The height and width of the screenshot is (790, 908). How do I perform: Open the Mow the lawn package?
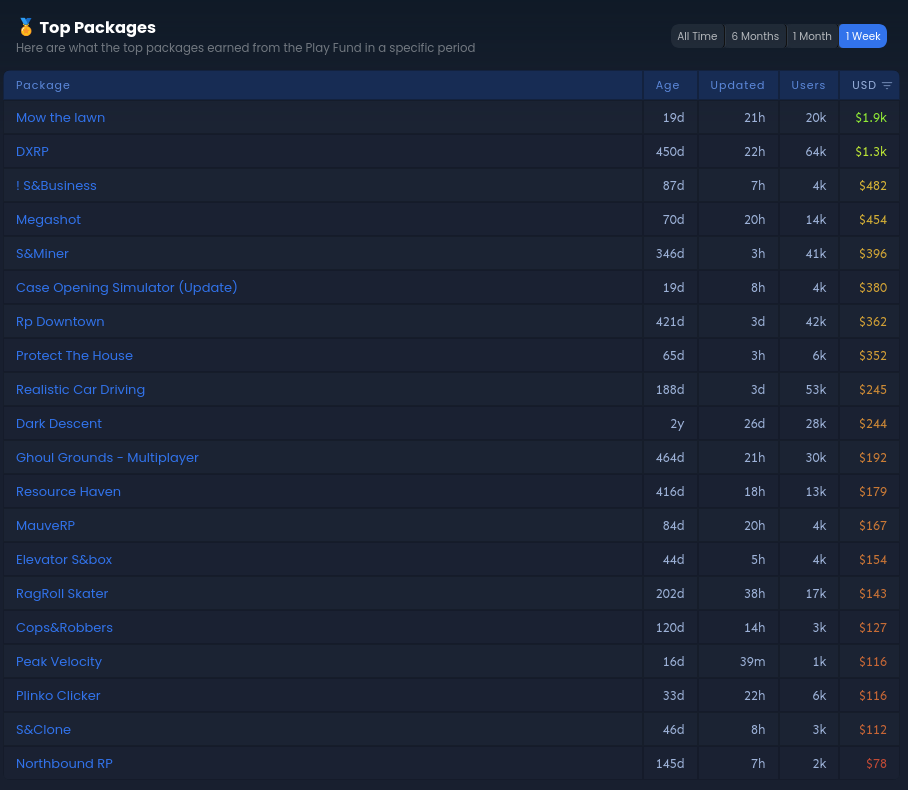(x=60, y=118)
